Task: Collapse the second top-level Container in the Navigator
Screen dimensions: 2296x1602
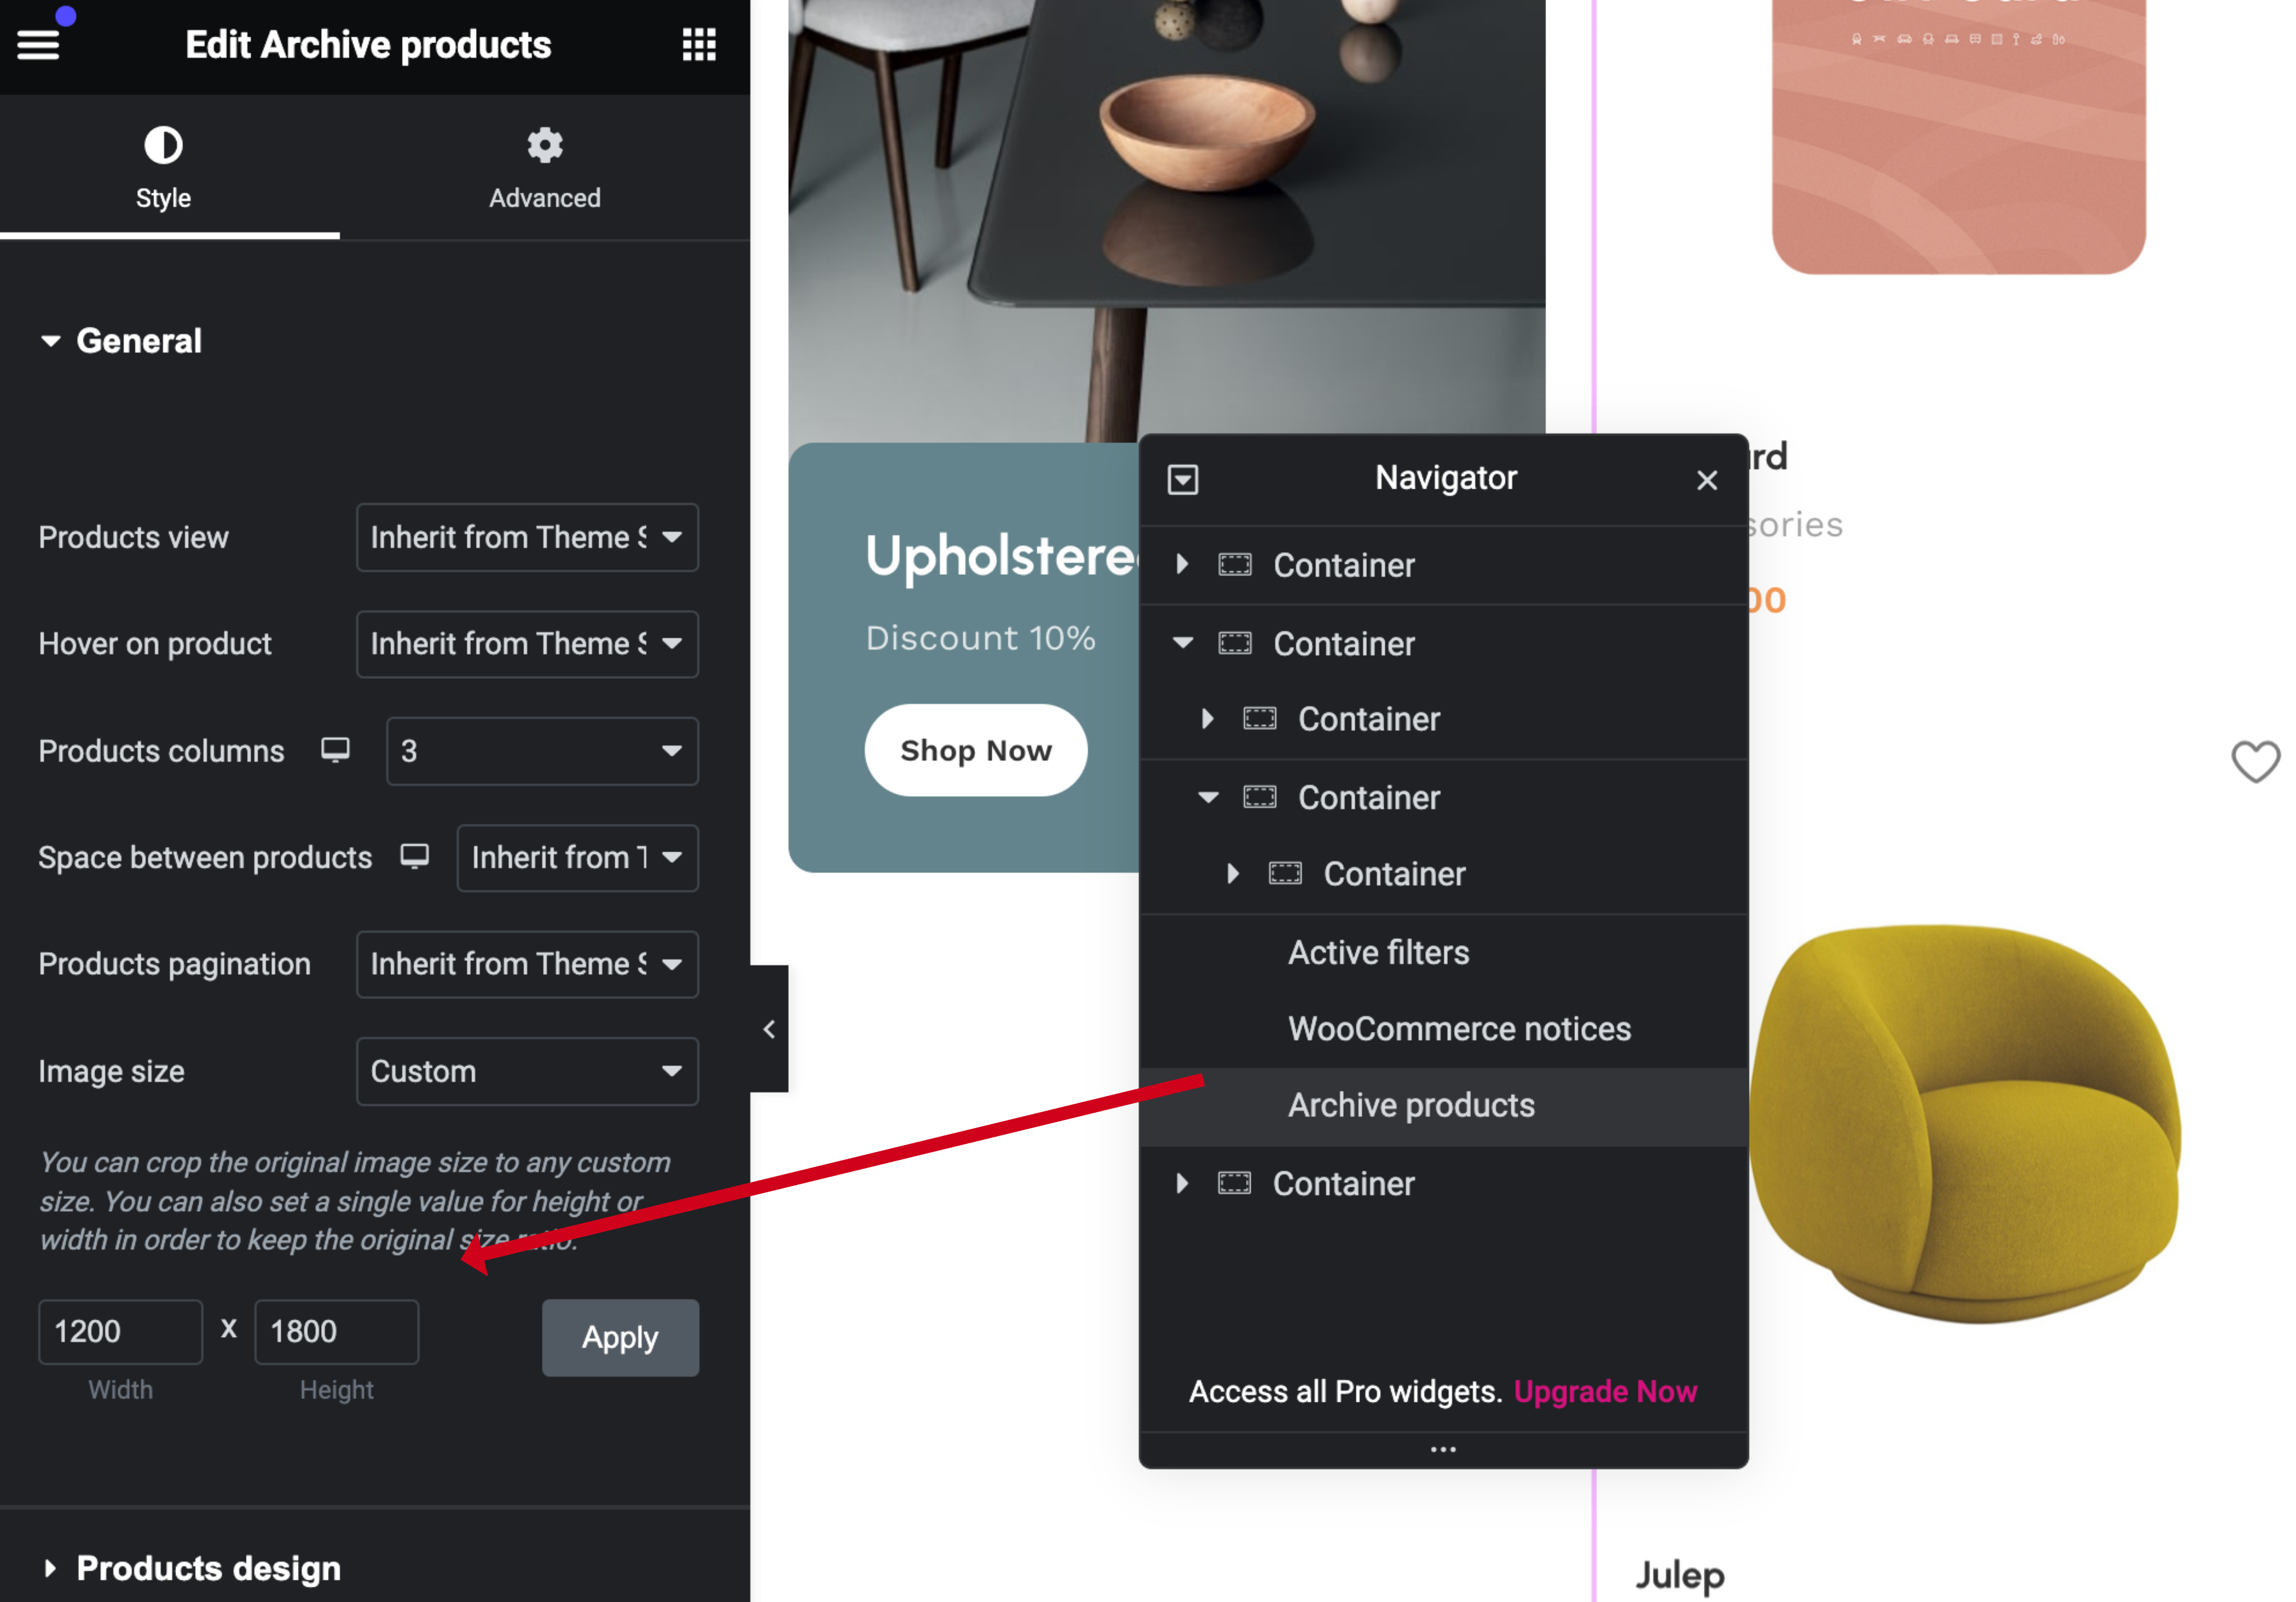Action: coord(1183,643)
